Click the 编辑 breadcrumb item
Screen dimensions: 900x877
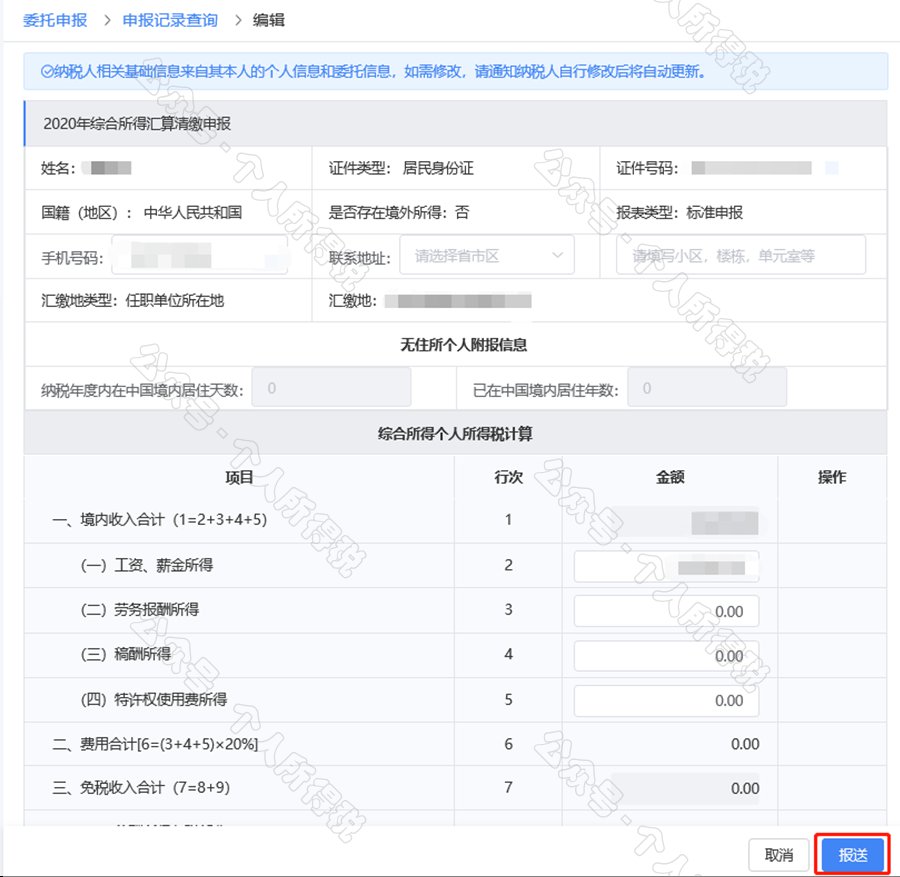[x=268, y=19]
